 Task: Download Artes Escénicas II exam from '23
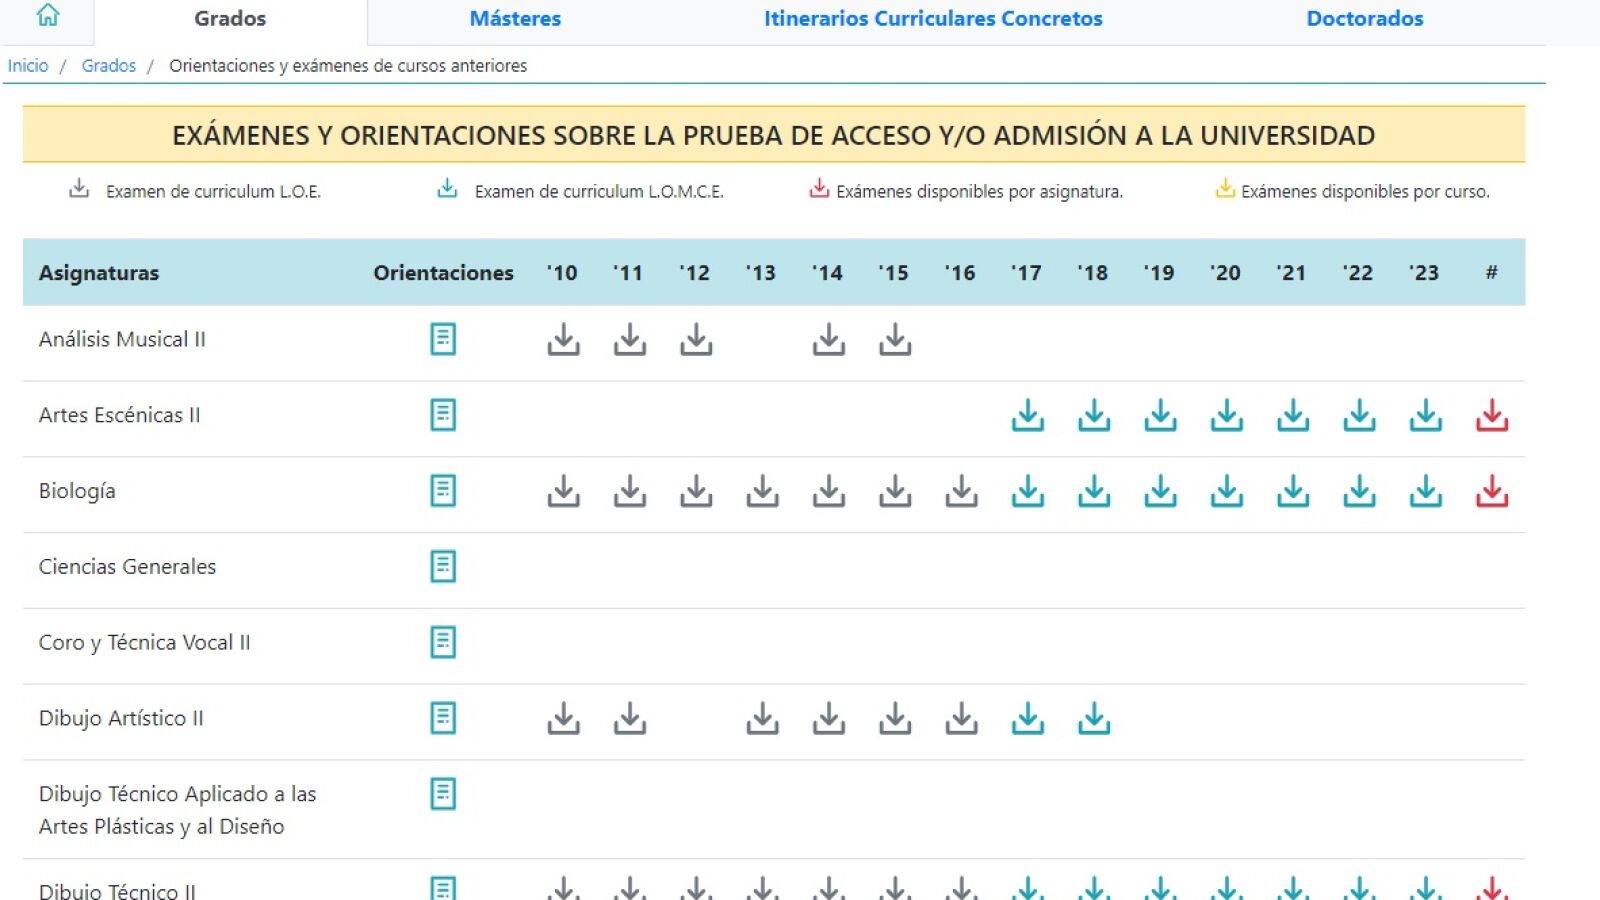pyautogui.click(x=1425, y=415)
